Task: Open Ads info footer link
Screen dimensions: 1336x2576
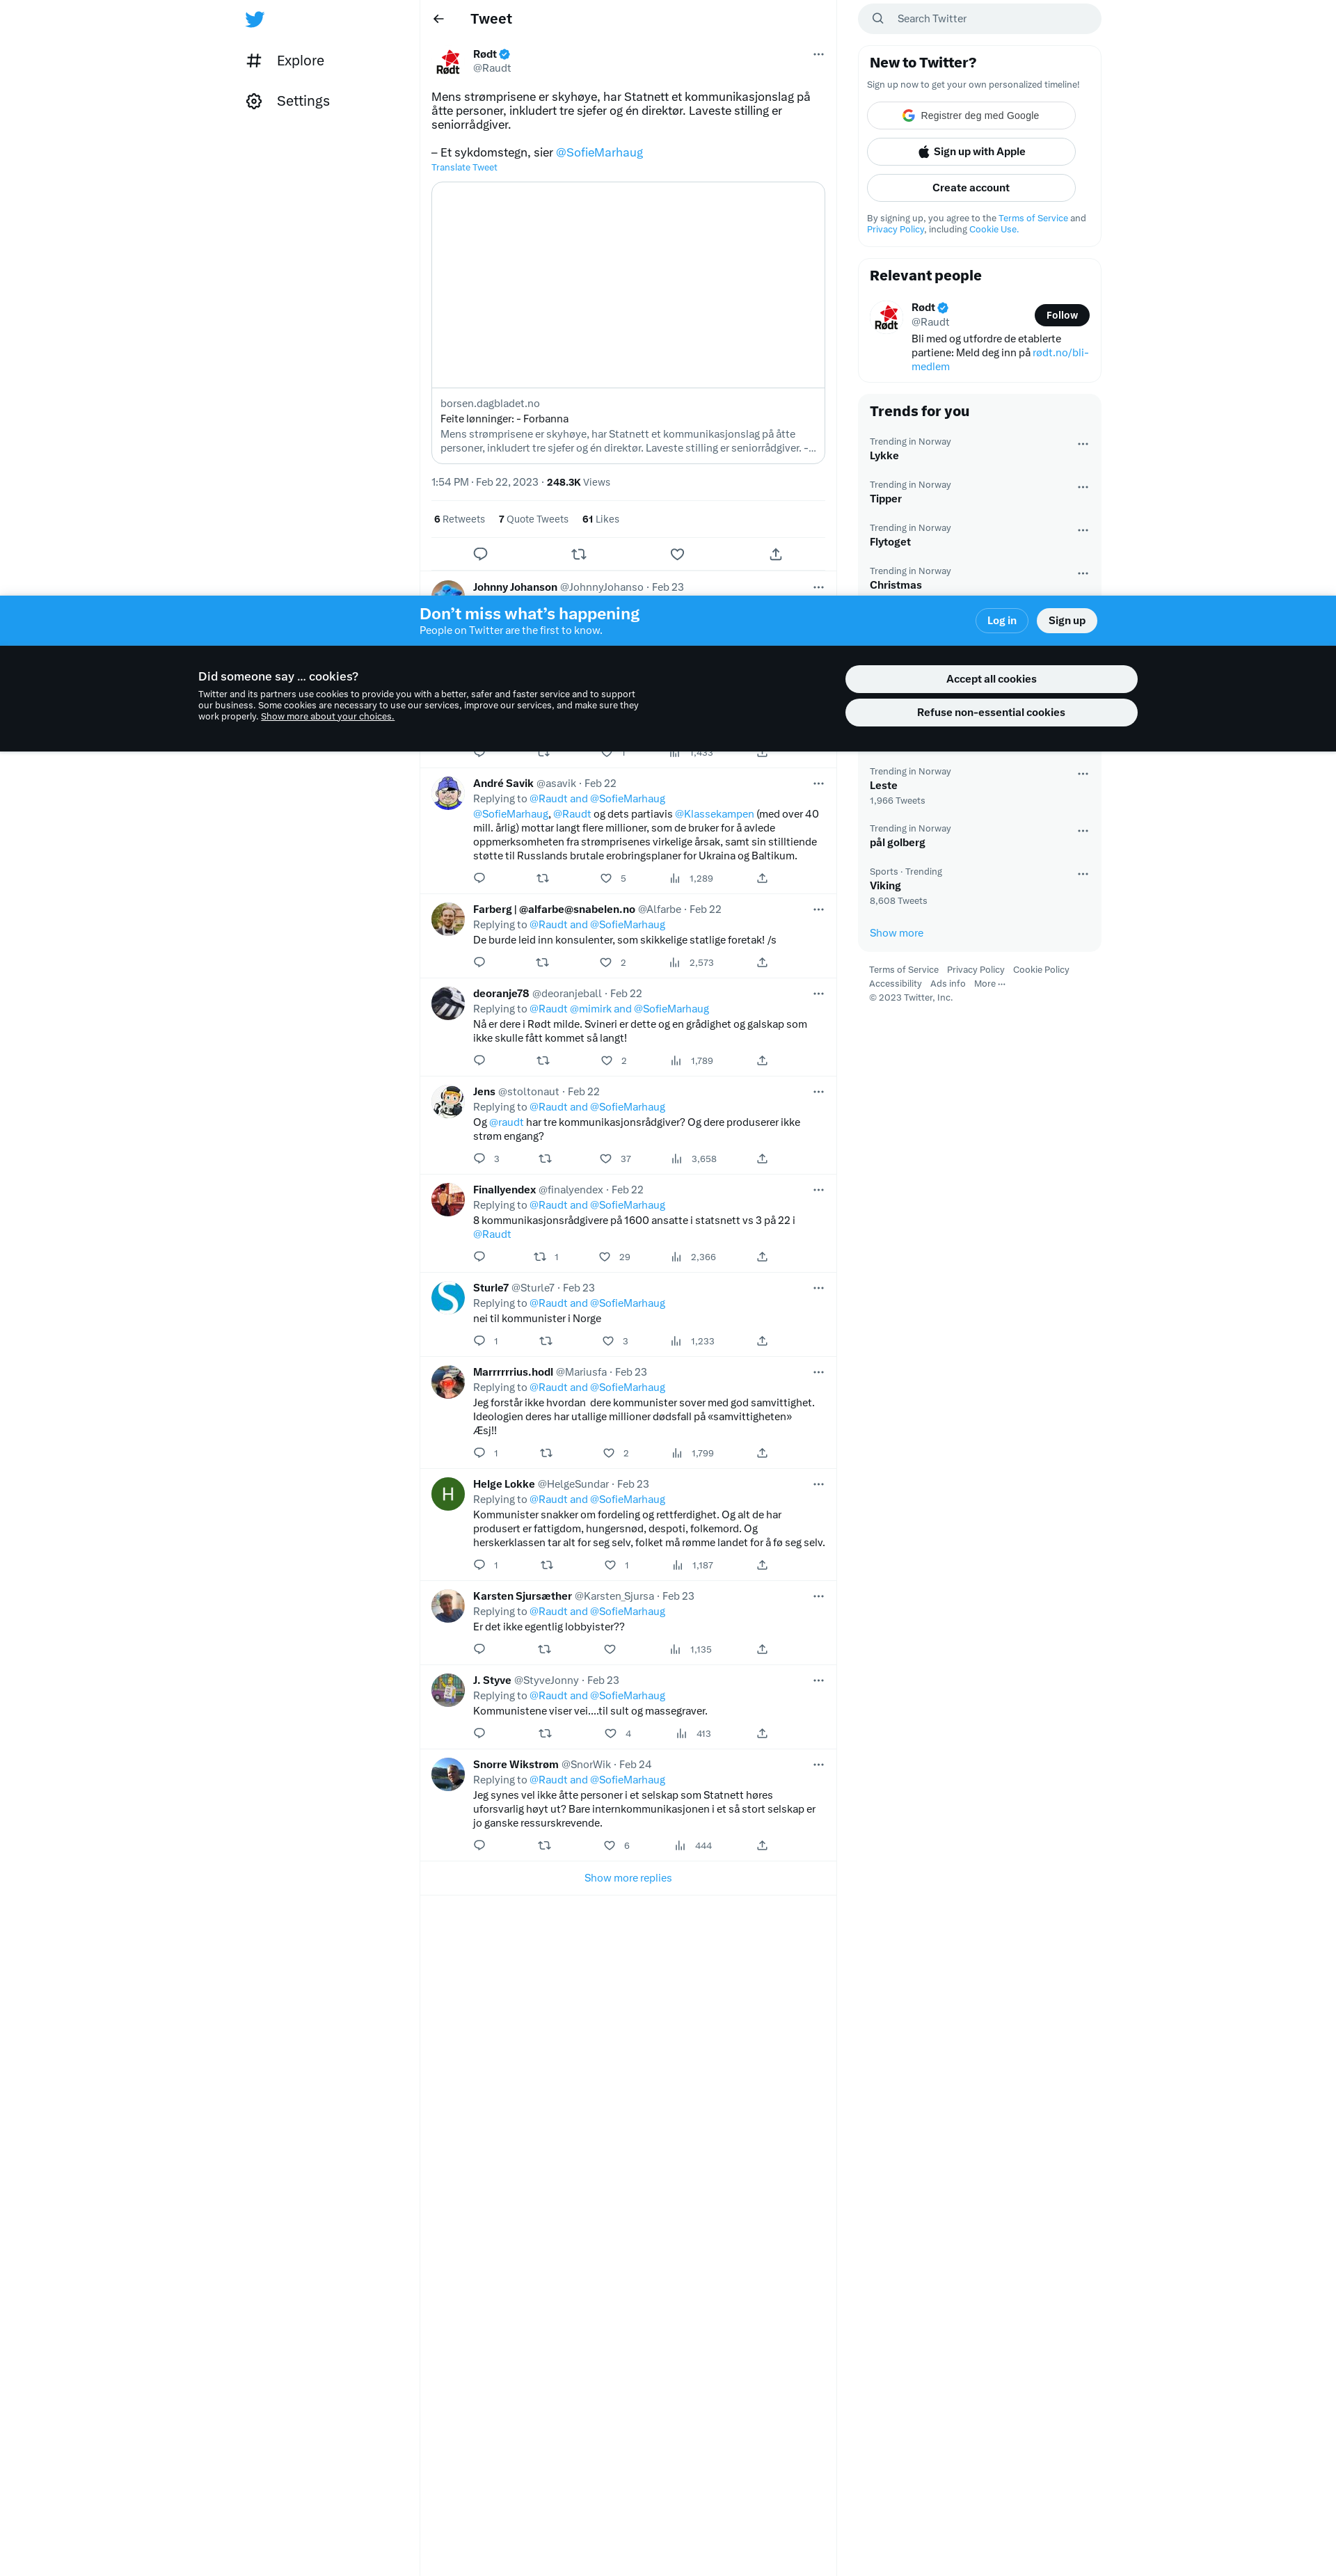Action: tap(947, 984)
